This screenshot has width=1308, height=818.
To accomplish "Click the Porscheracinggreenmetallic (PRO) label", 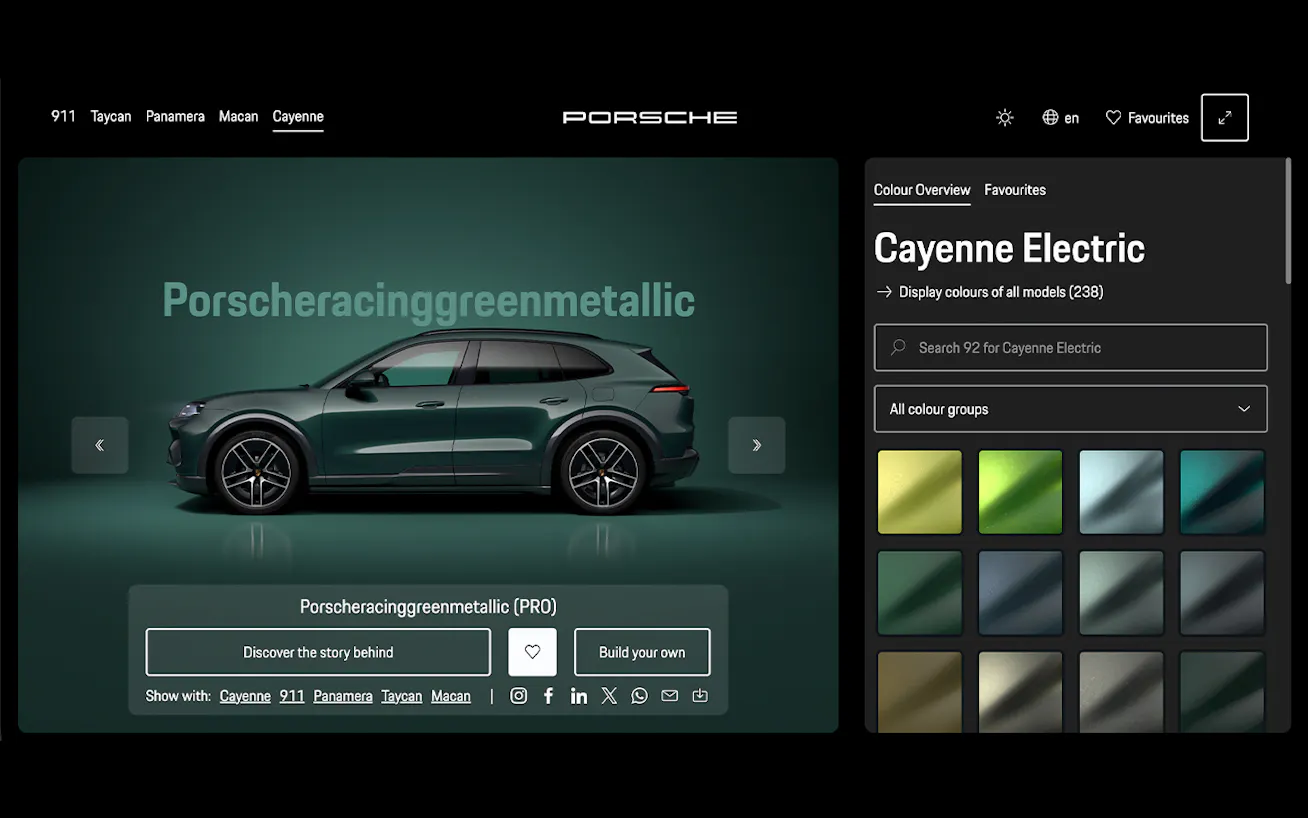I will [x=428, y=607].
